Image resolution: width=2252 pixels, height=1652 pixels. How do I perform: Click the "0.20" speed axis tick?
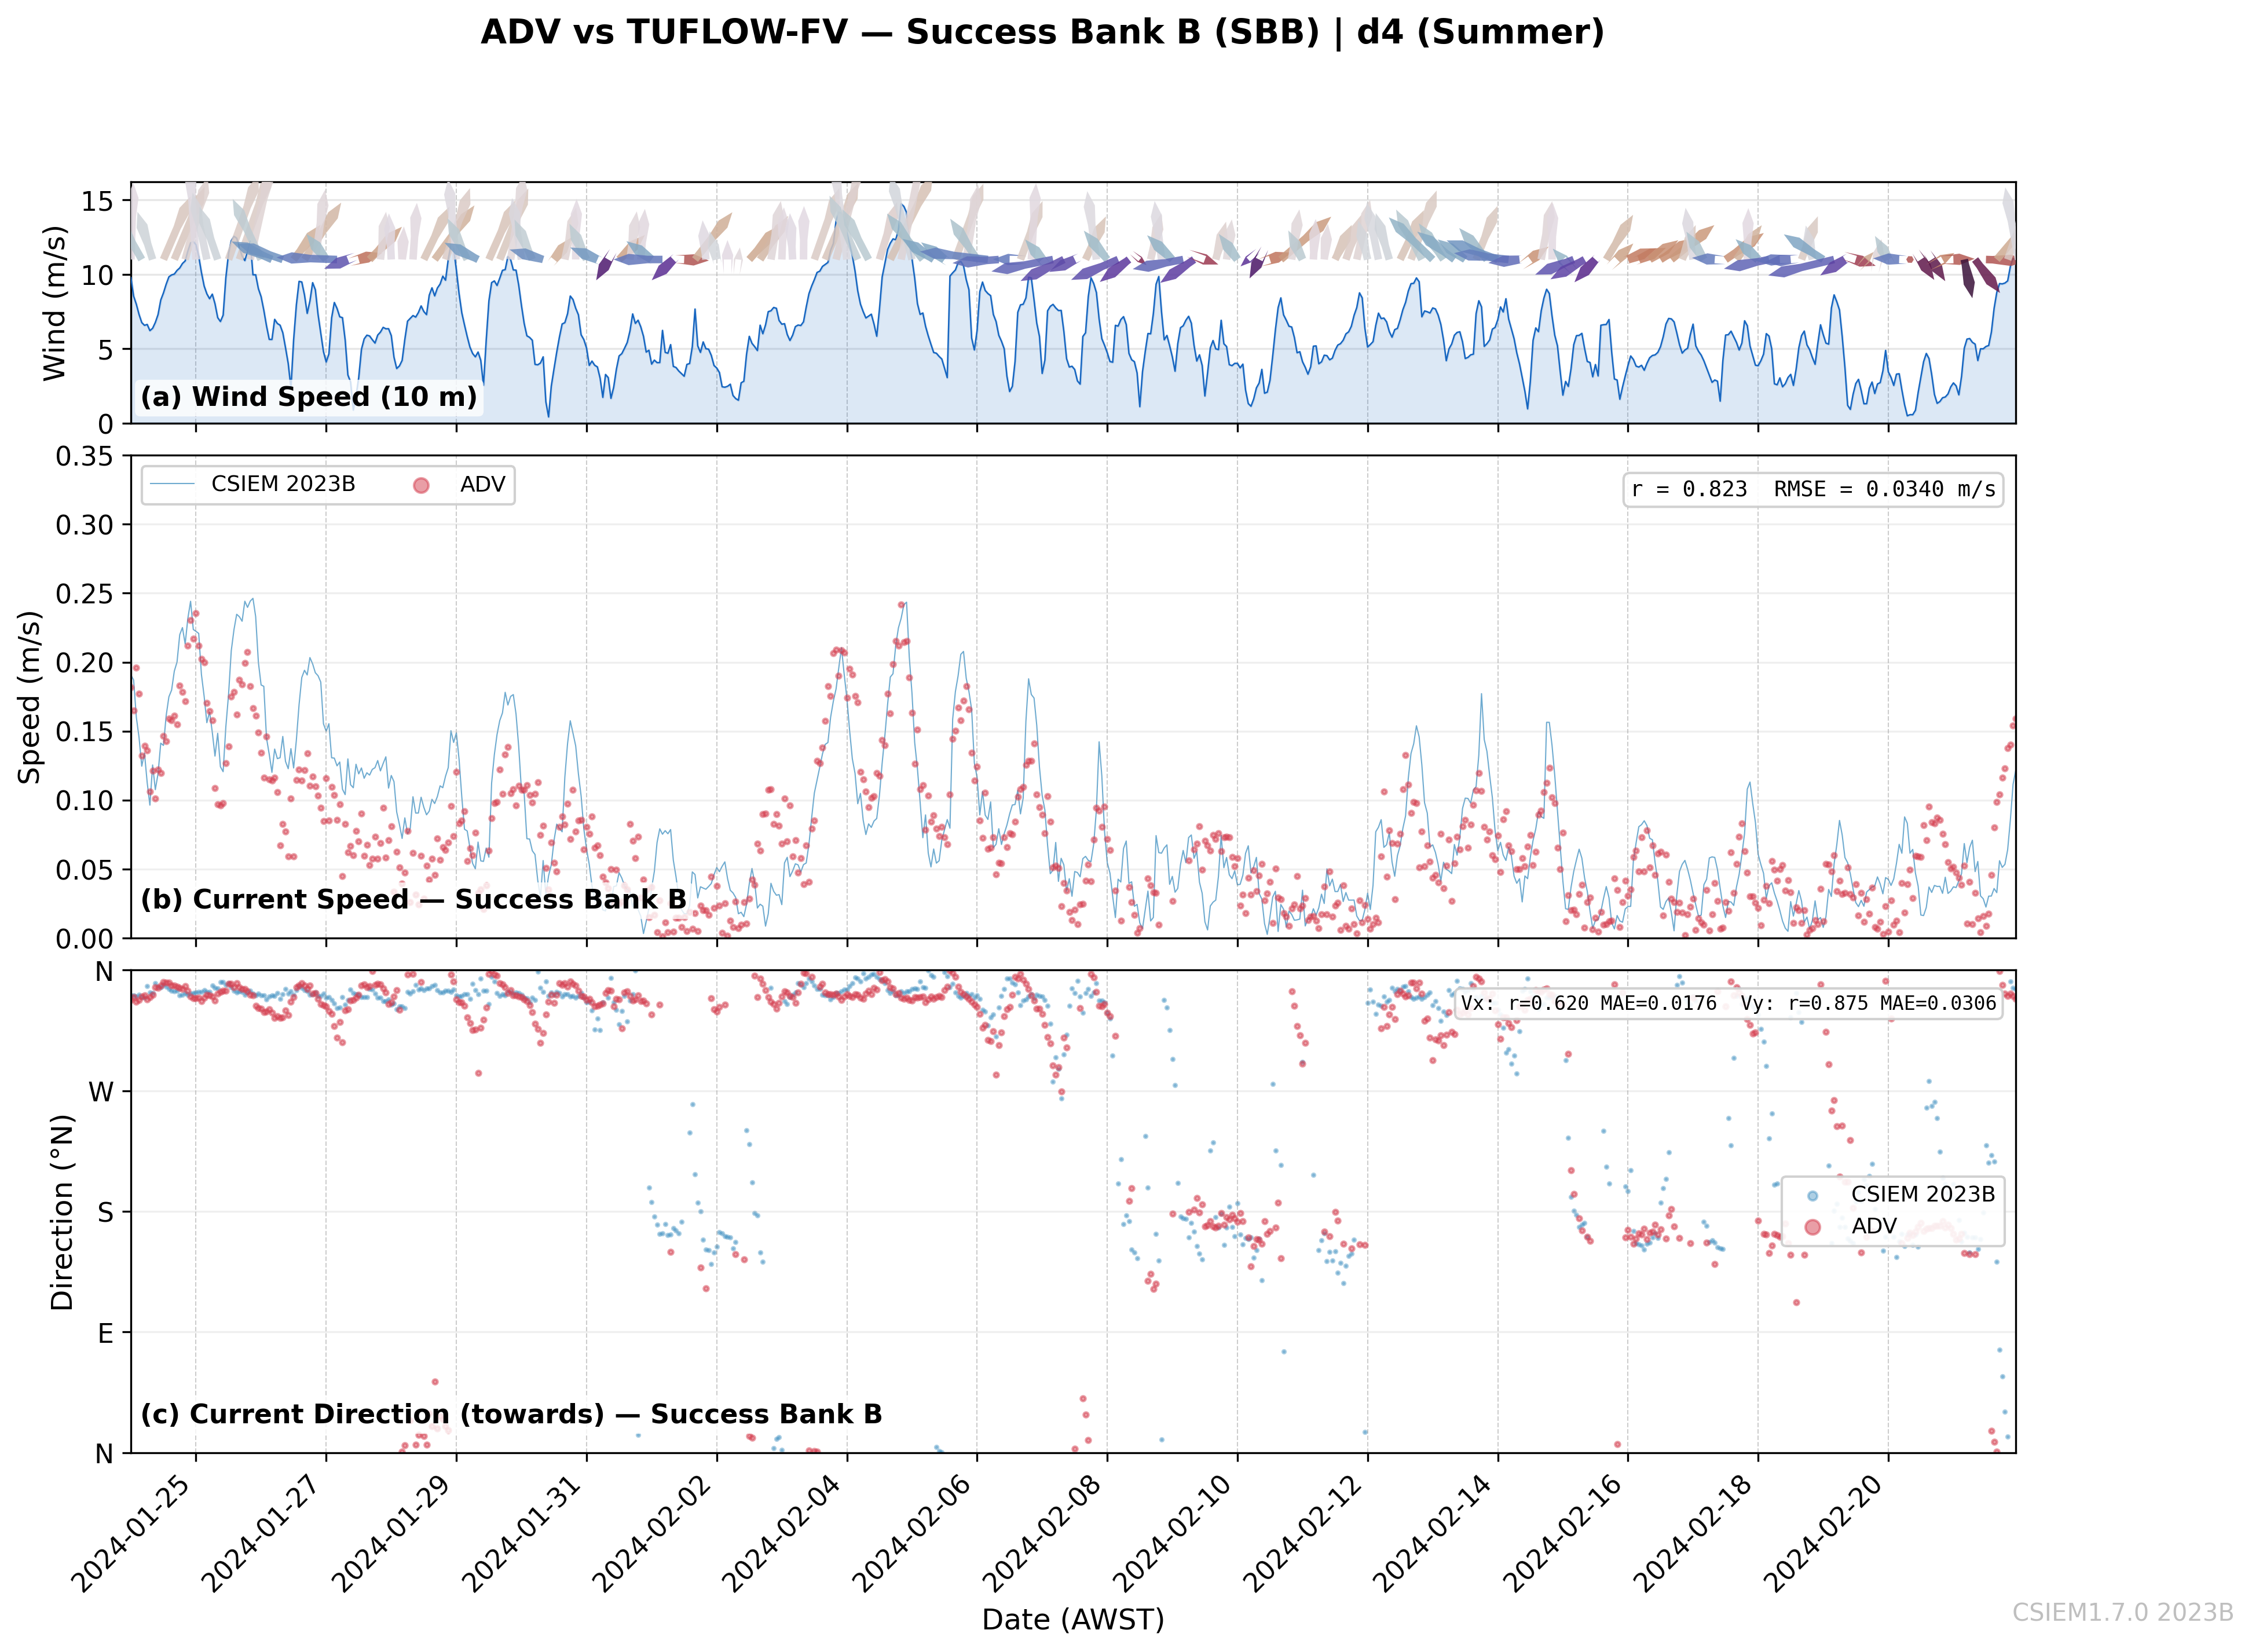(x=85, y=663)
